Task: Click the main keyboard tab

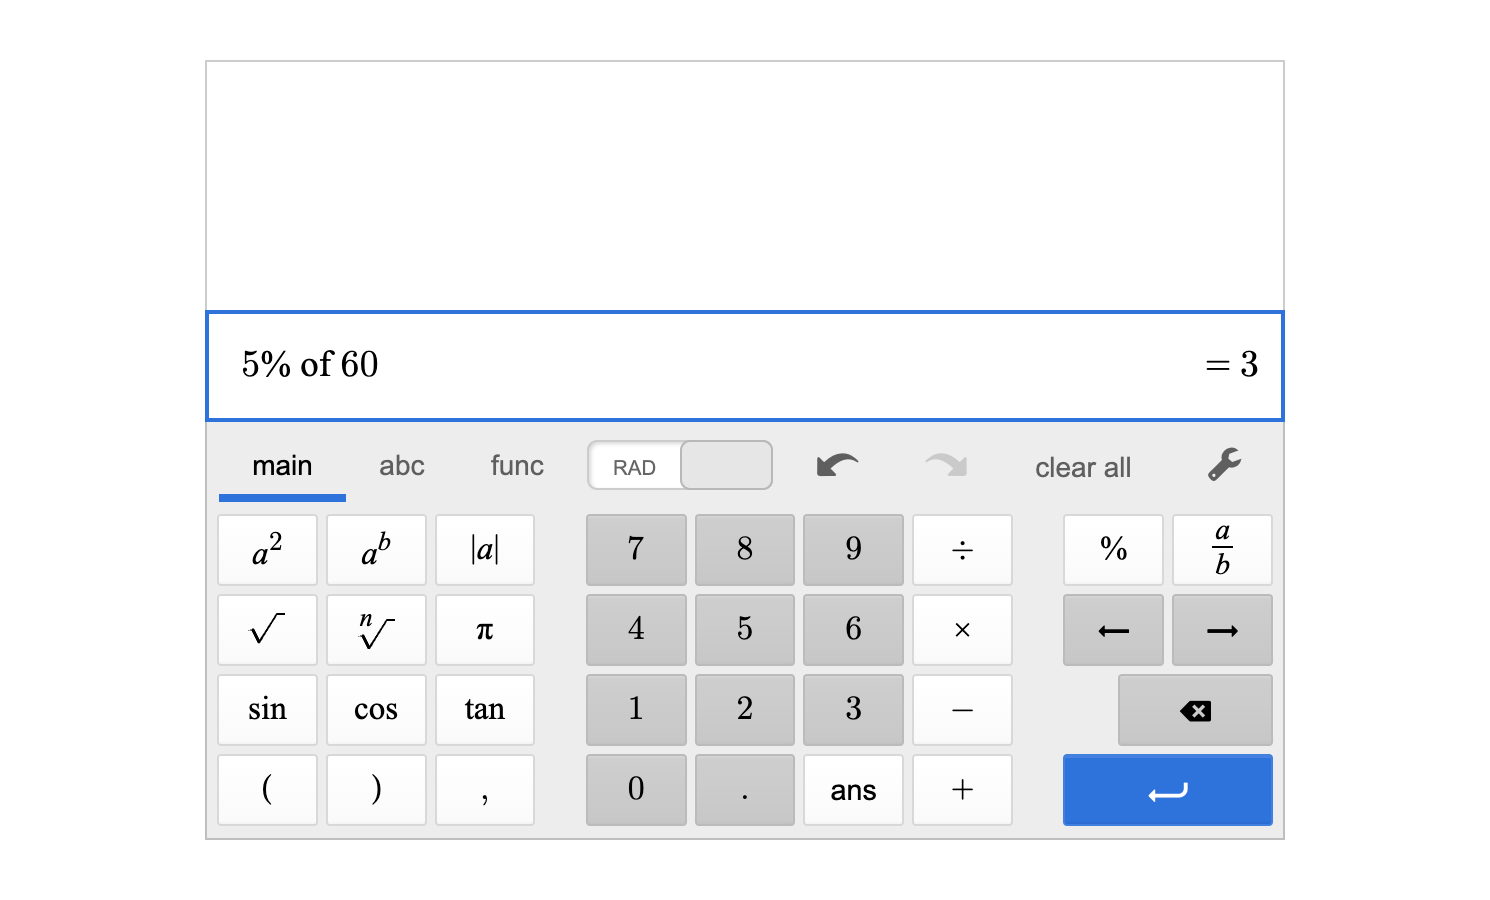Action: (282, 465)
